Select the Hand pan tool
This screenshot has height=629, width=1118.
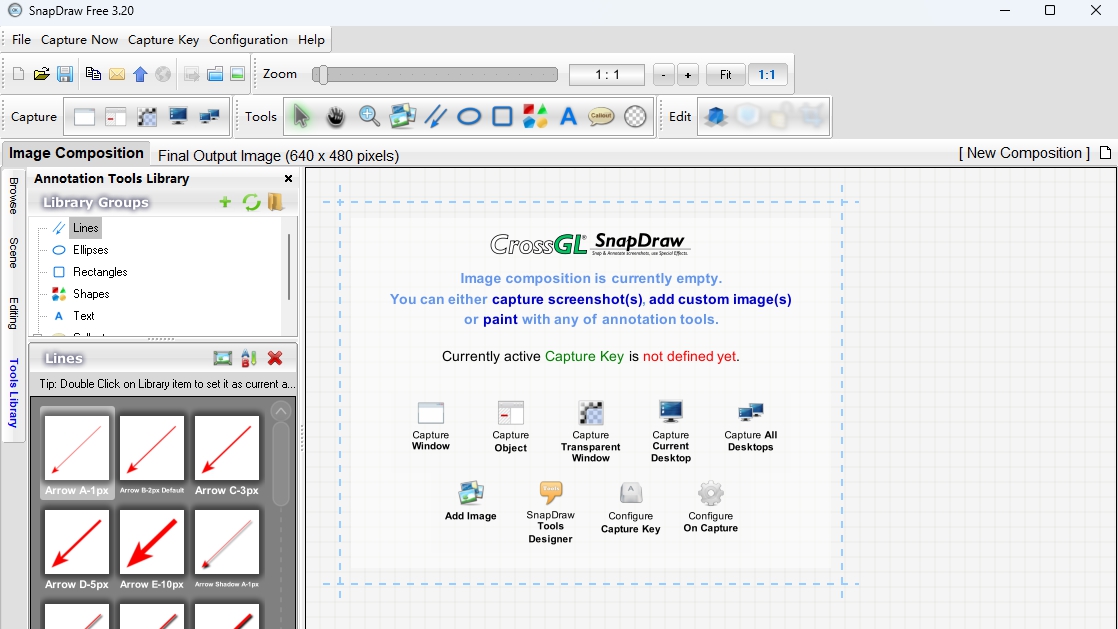click(x=336, y=117)
